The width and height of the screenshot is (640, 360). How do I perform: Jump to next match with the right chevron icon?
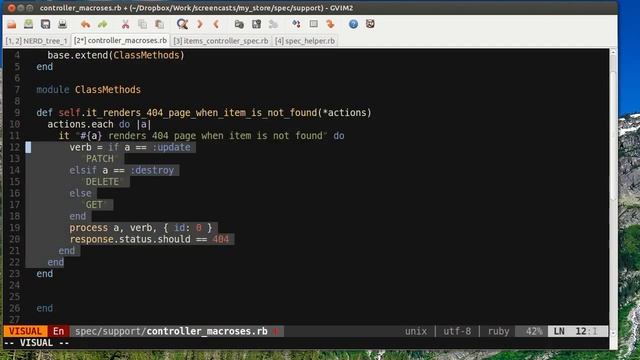200,24
